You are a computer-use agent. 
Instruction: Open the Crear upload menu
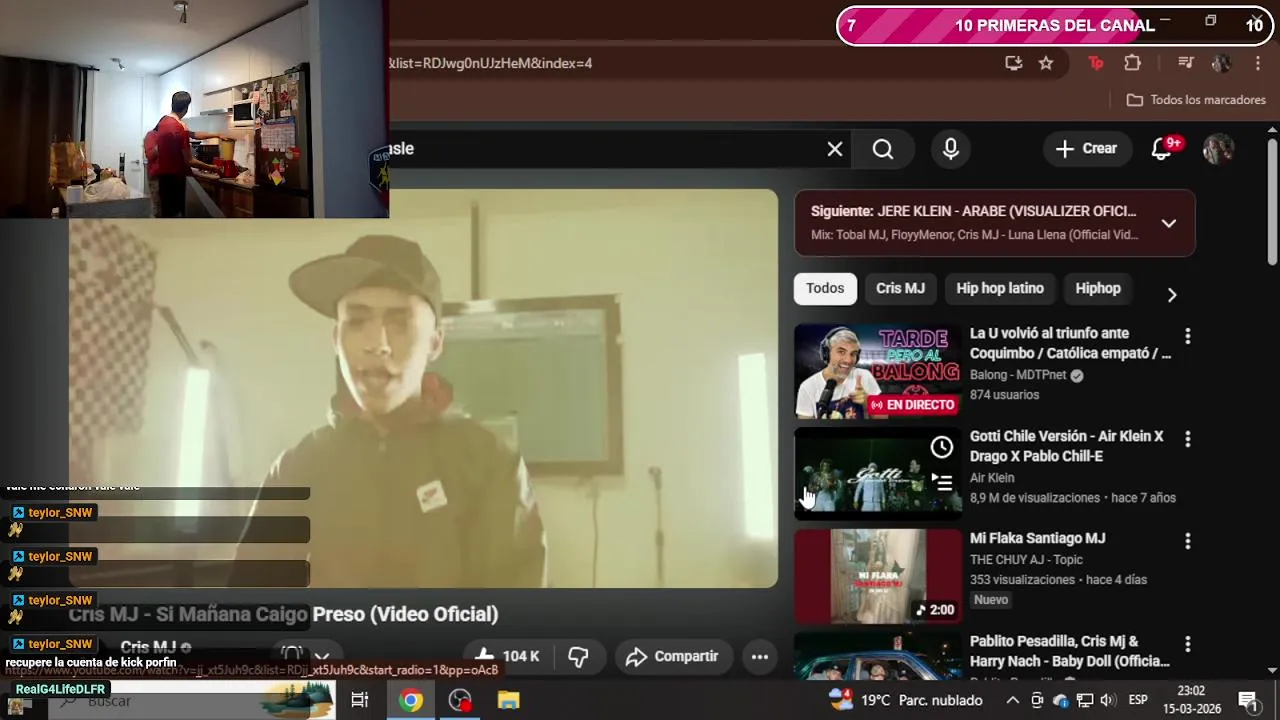[x=1086, y=149]
